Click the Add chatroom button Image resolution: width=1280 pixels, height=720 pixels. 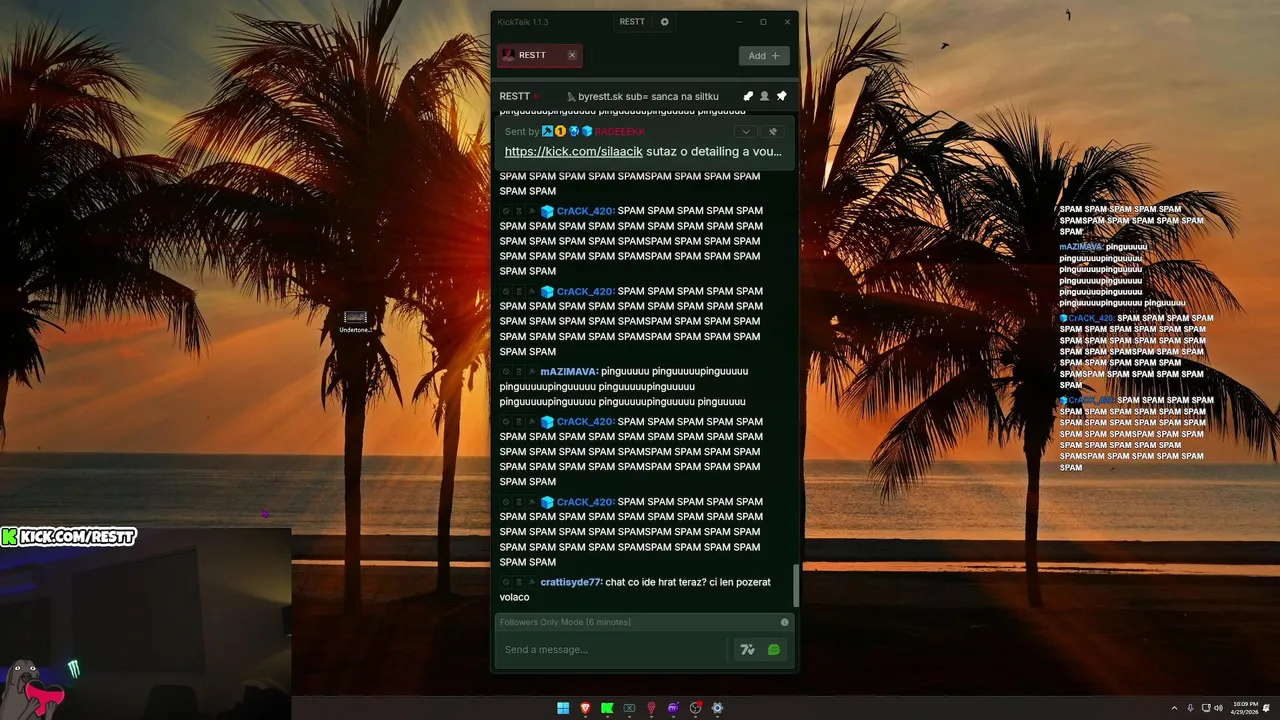764,56
